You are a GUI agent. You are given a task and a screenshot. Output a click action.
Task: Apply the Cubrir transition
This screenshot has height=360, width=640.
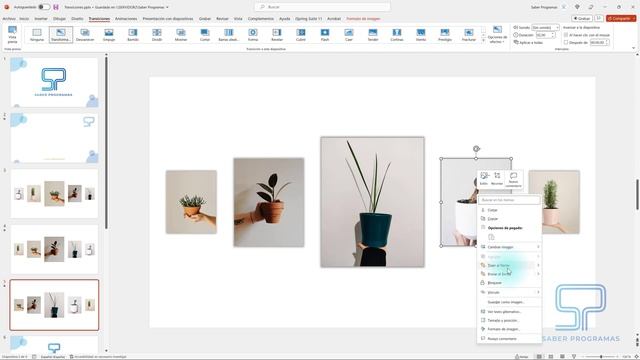tap(301, 35)
